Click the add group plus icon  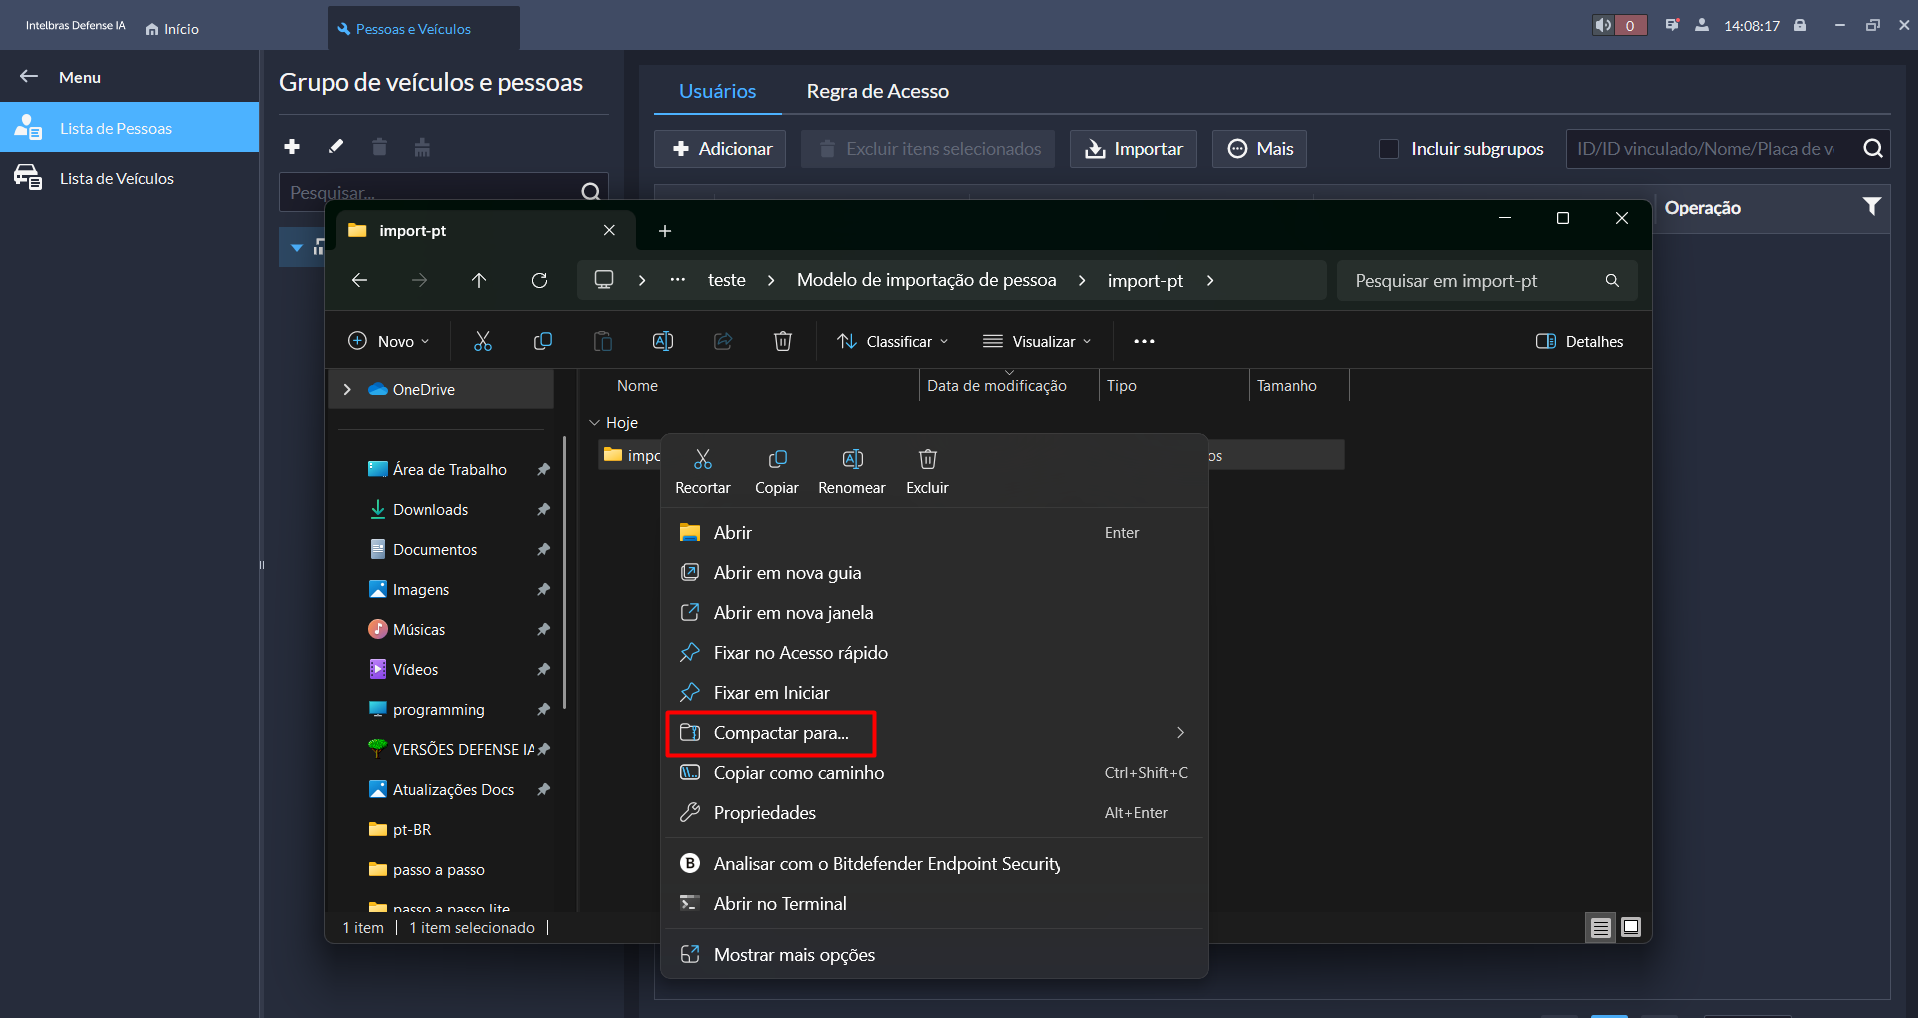(x=292, y=147)
